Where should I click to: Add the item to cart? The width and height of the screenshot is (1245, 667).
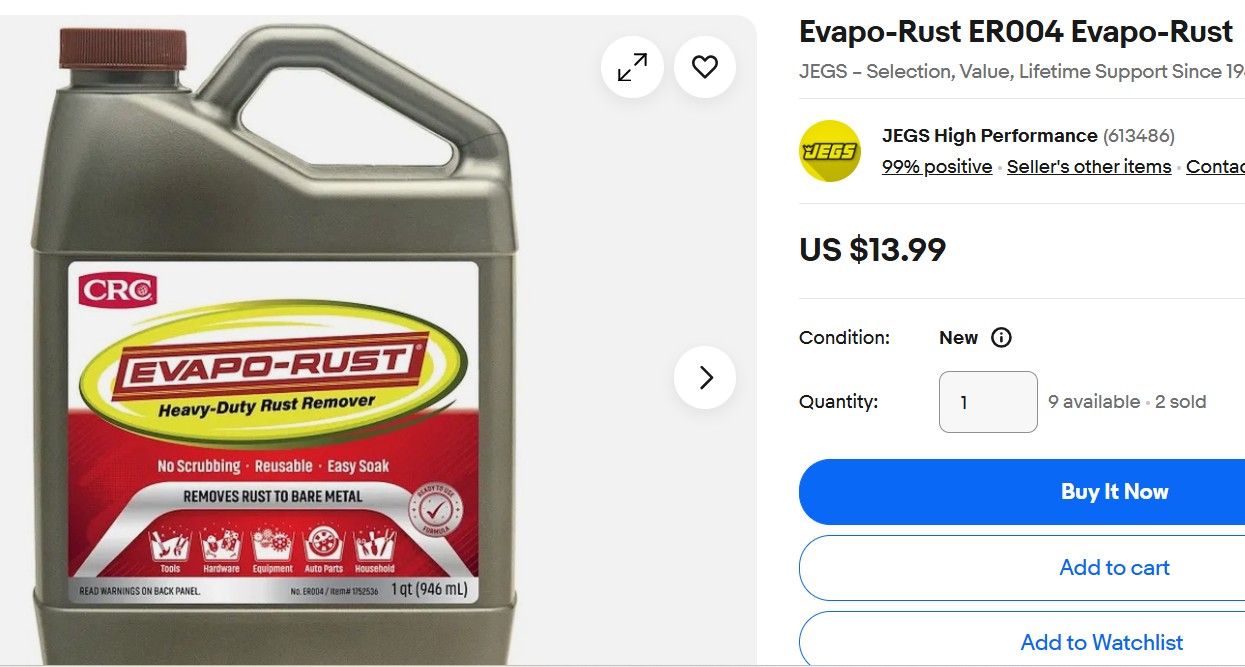[x=1022, y=568]
